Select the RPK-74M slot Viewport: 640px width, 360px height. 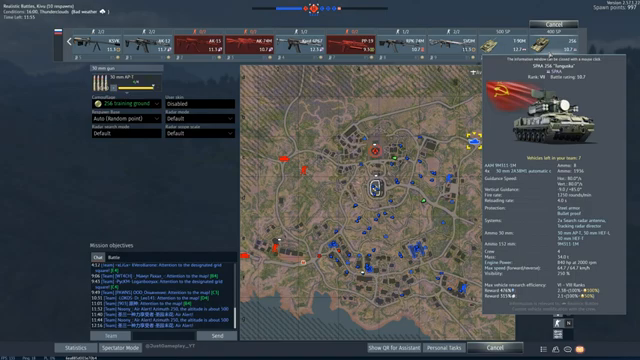click(401, 44)
